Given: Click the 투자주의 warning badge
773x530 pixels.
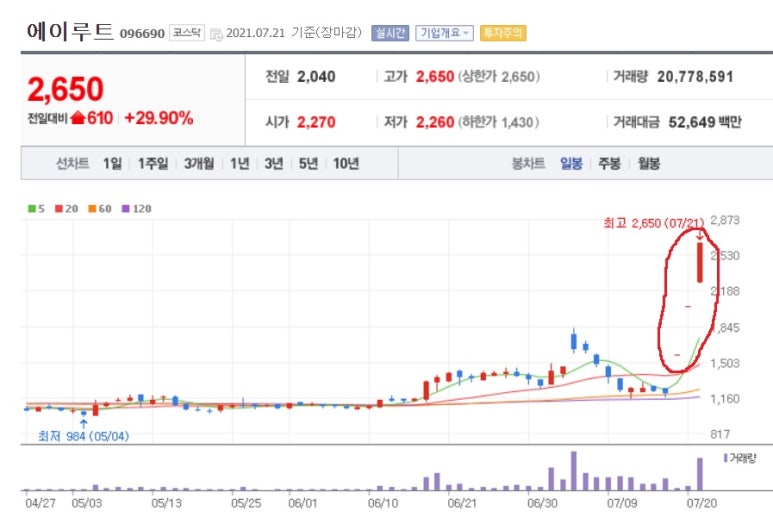Looking at the screenshot, I should pos(503,33).
